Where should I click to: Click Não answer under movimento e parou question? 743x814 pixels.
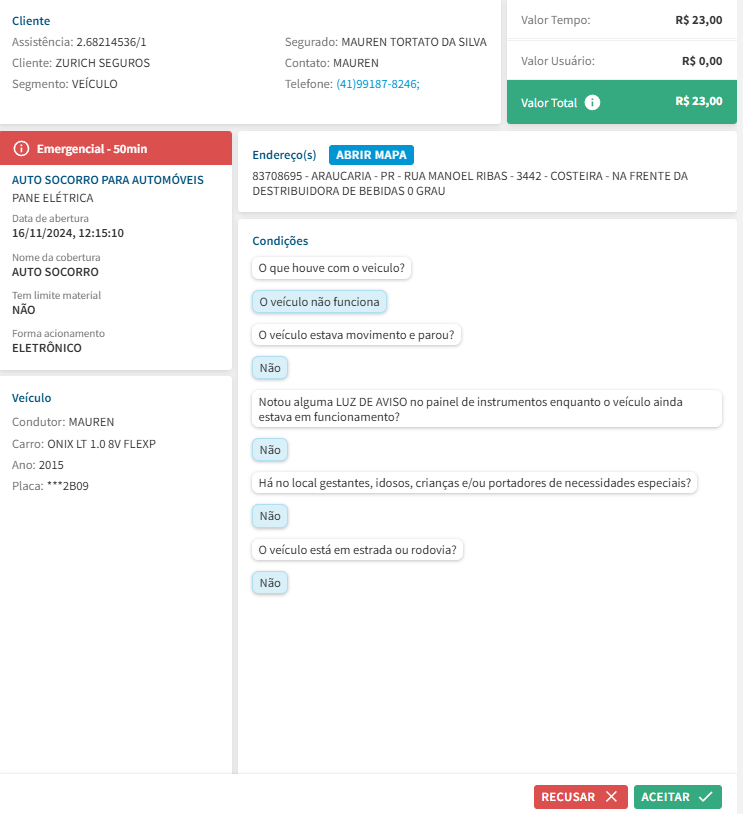click(x=270, y=368)
